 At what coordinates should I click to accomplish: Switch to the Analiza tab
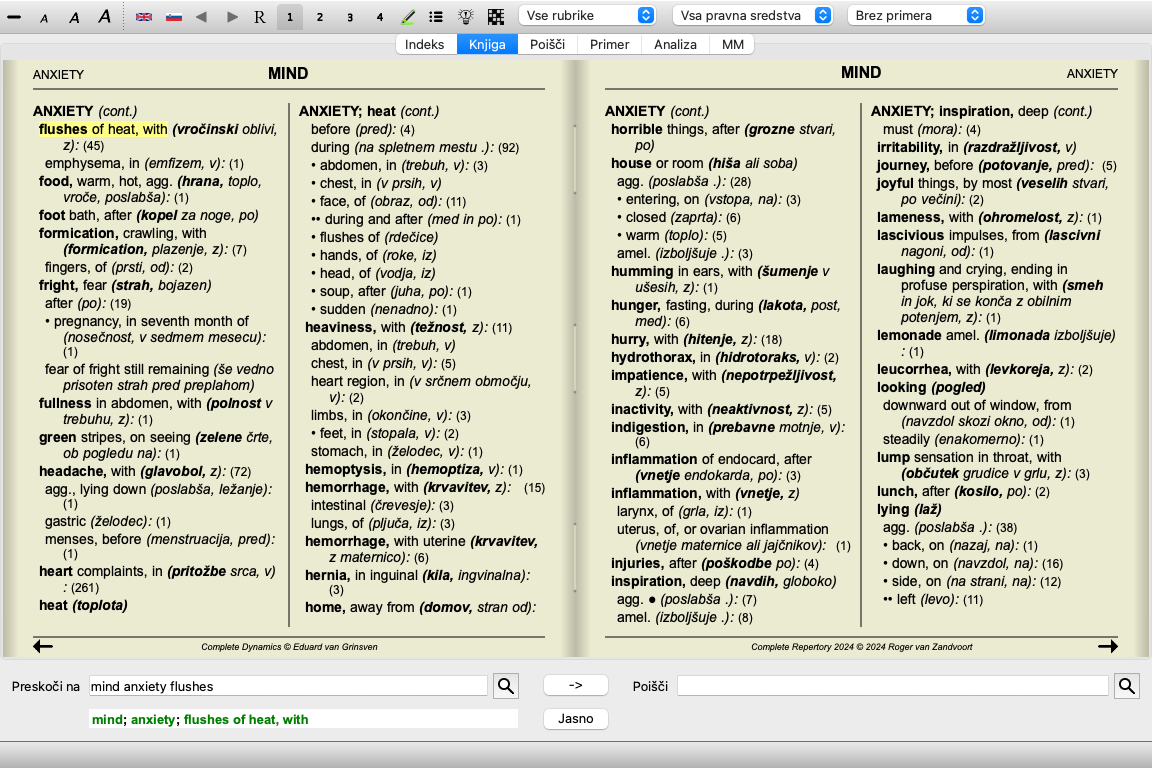674,45
